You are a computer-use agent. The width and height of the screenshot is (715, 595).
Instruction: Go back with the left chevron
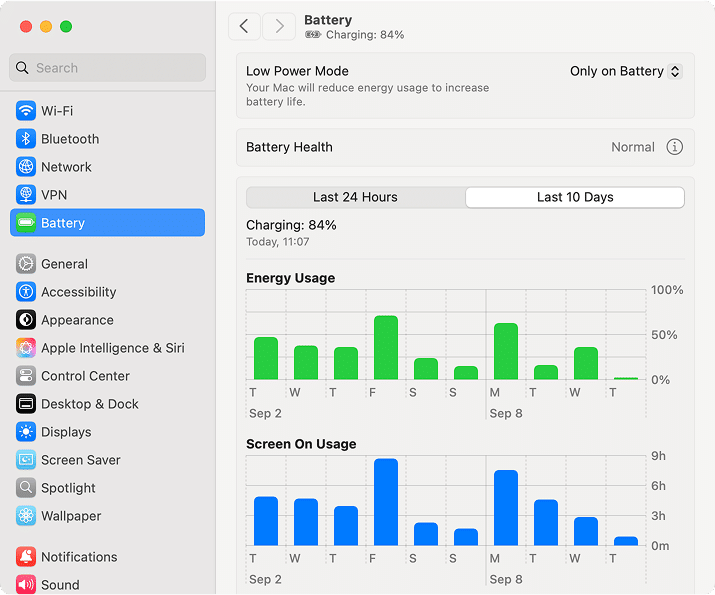[x=244, y=26]
